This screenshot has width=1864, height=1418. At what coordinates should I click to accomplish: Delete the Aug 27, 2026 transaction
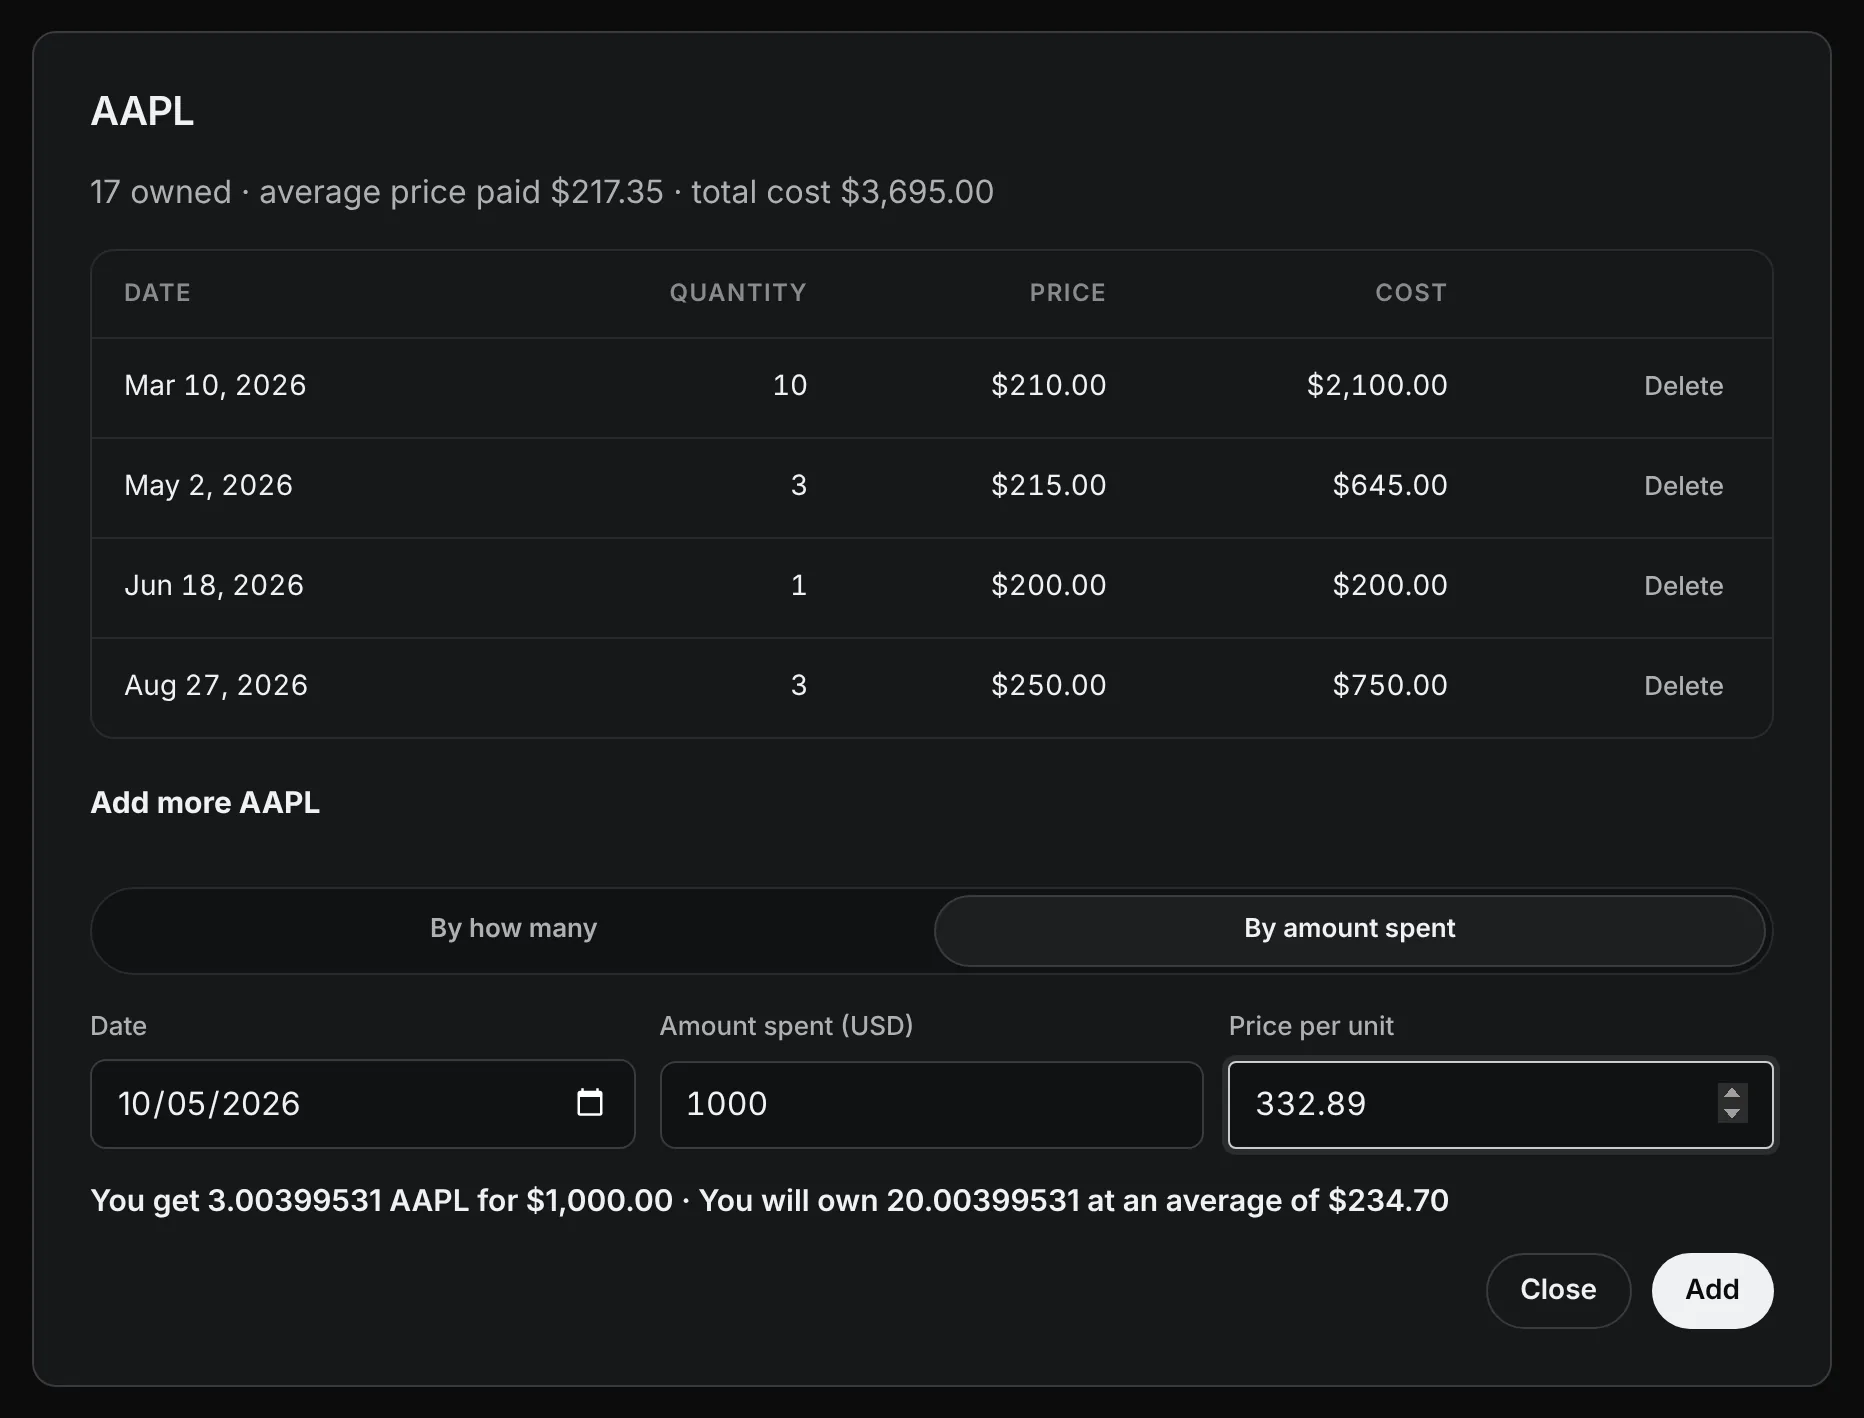[x=1683, y=686]
